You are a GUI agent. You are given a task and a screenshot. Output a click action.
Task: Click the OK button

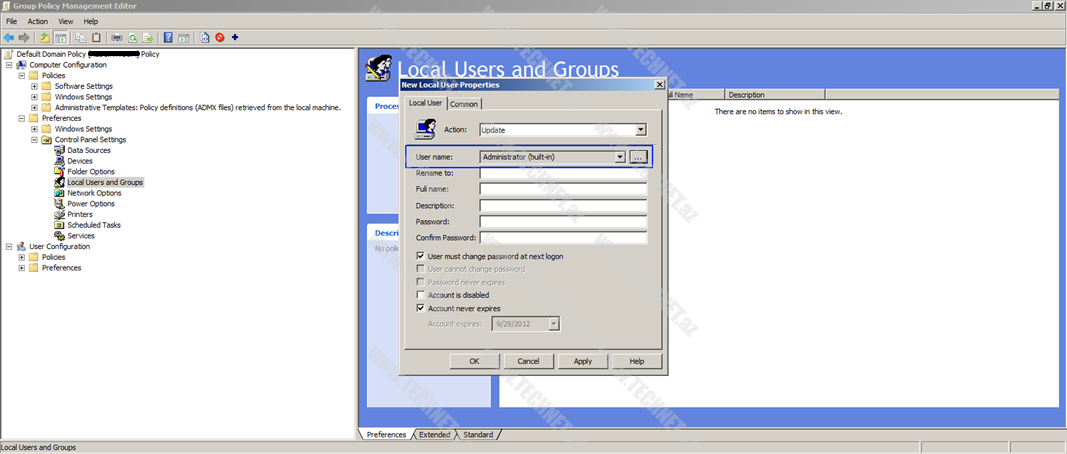tap(474, 361)
